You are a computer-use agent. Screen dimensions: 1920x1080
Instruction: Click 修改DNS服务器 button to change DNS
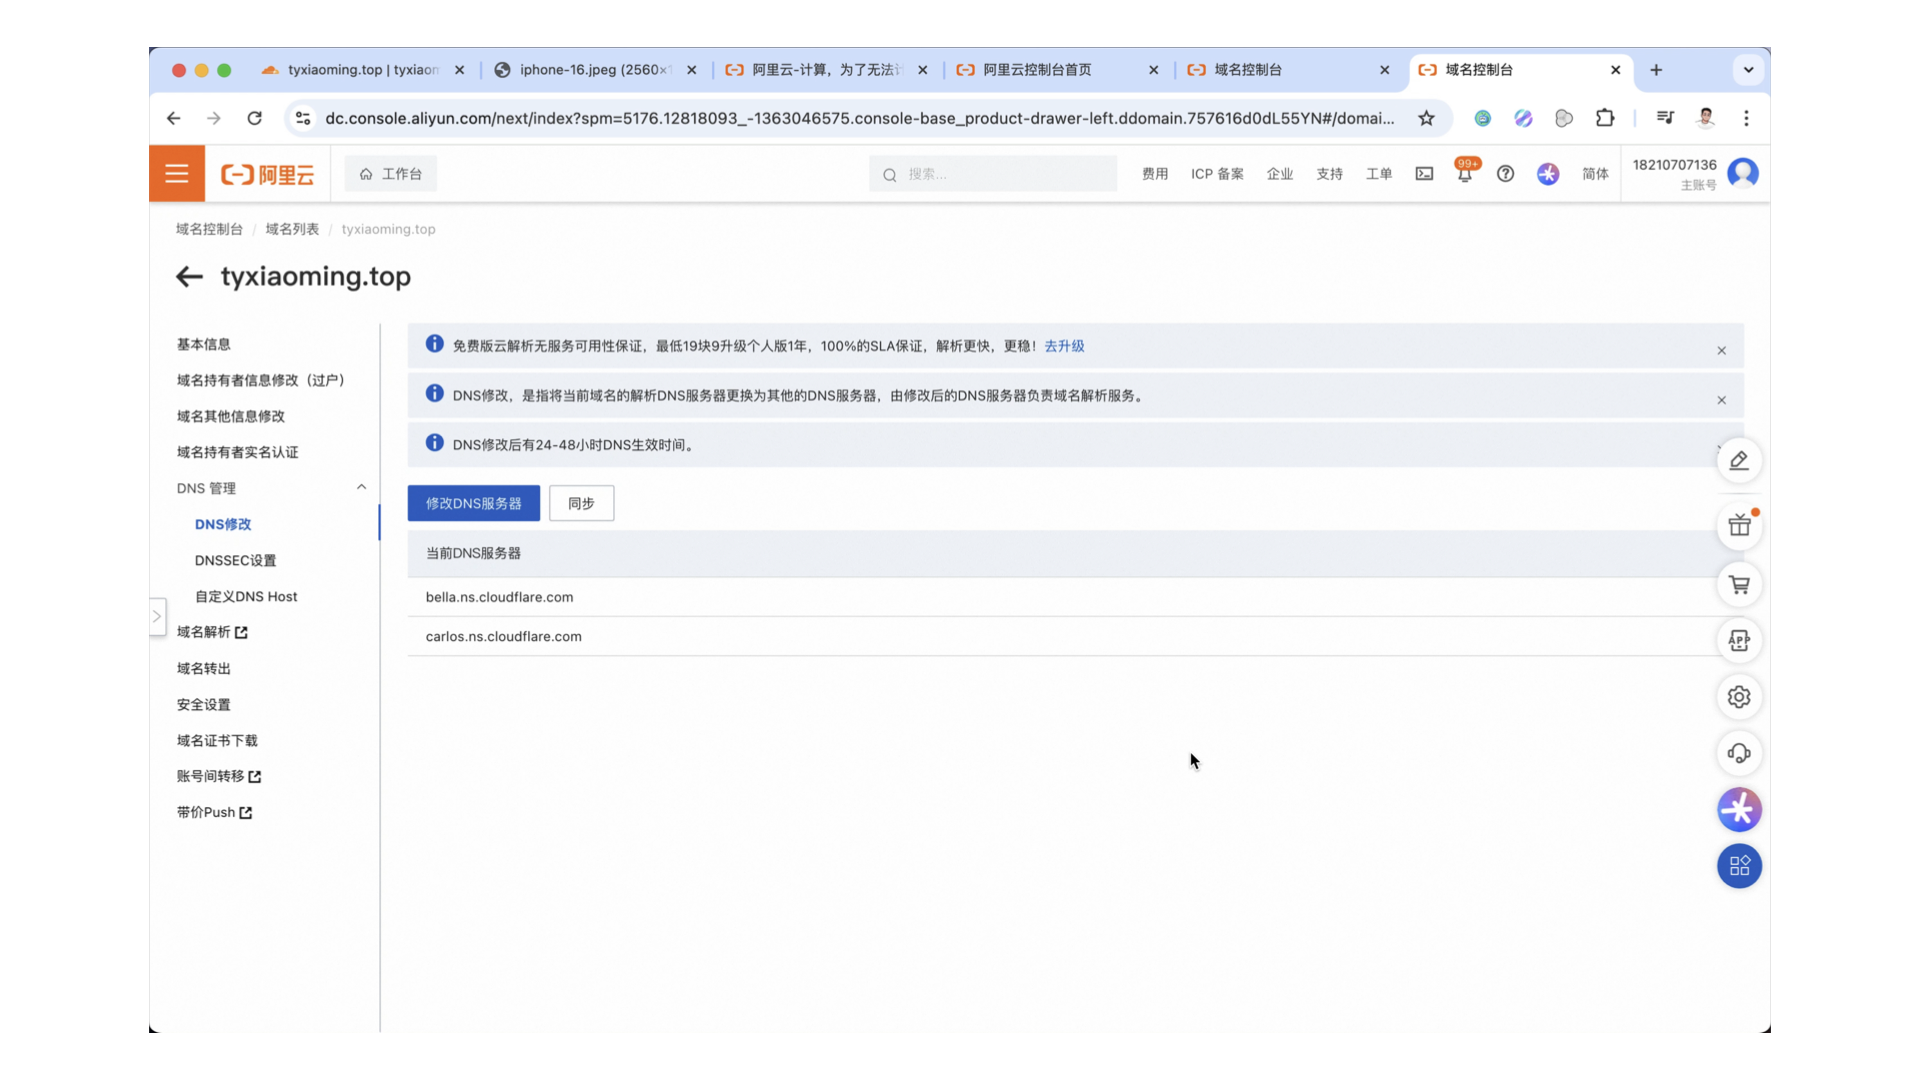click(473, 502)
